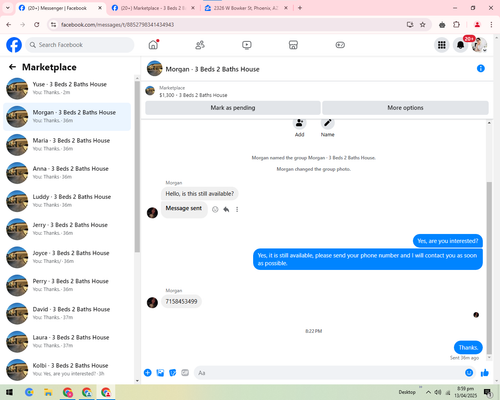500x400 pixels.
Task: Open Luddy - 3 Beds 2 Baths conversation
Action: [x=67, y=201]
